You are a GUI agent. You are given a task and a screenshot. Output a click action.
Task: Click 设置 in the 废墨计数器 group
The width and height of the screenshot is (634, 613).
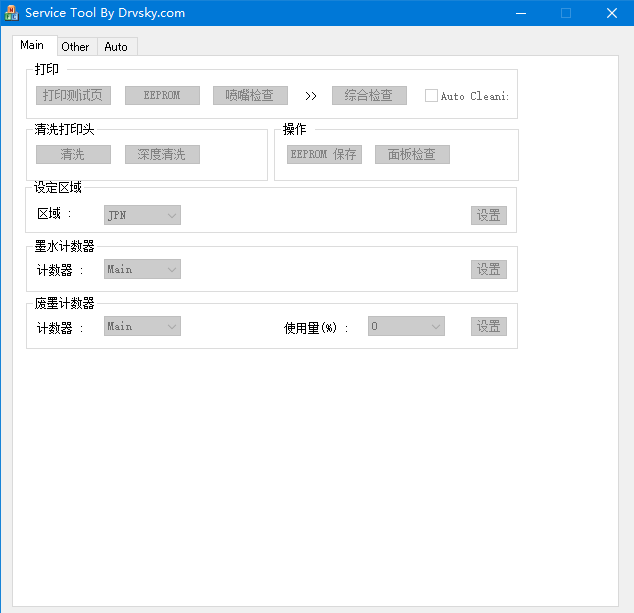click(x=489, y=326)
